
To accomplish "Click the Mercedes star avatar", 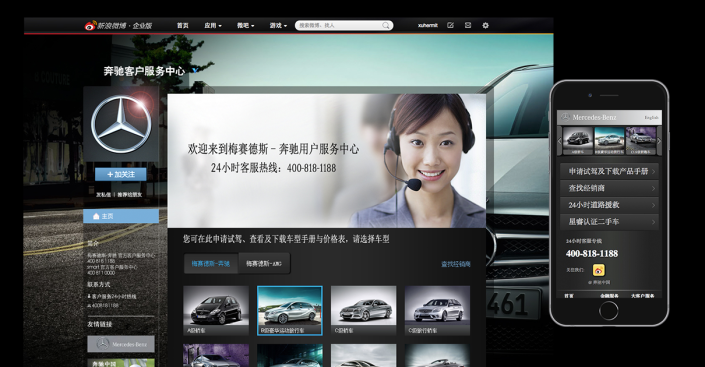I will (121, 124).
